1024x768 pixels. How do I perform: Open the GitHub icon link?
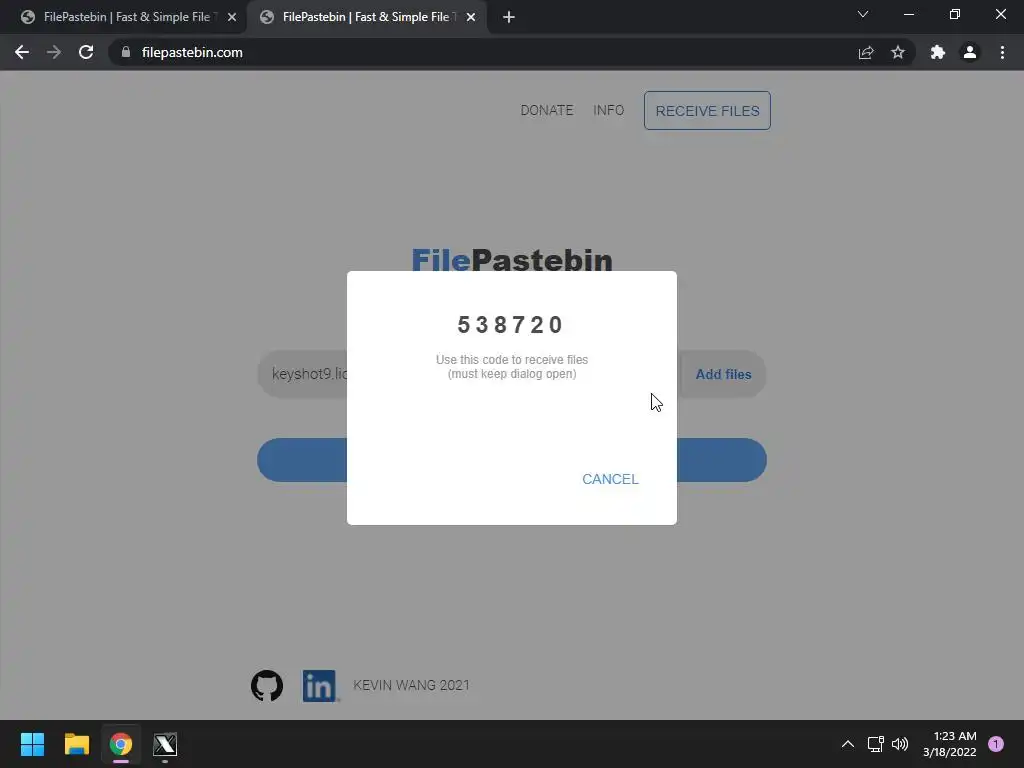[x=267, y=686]
